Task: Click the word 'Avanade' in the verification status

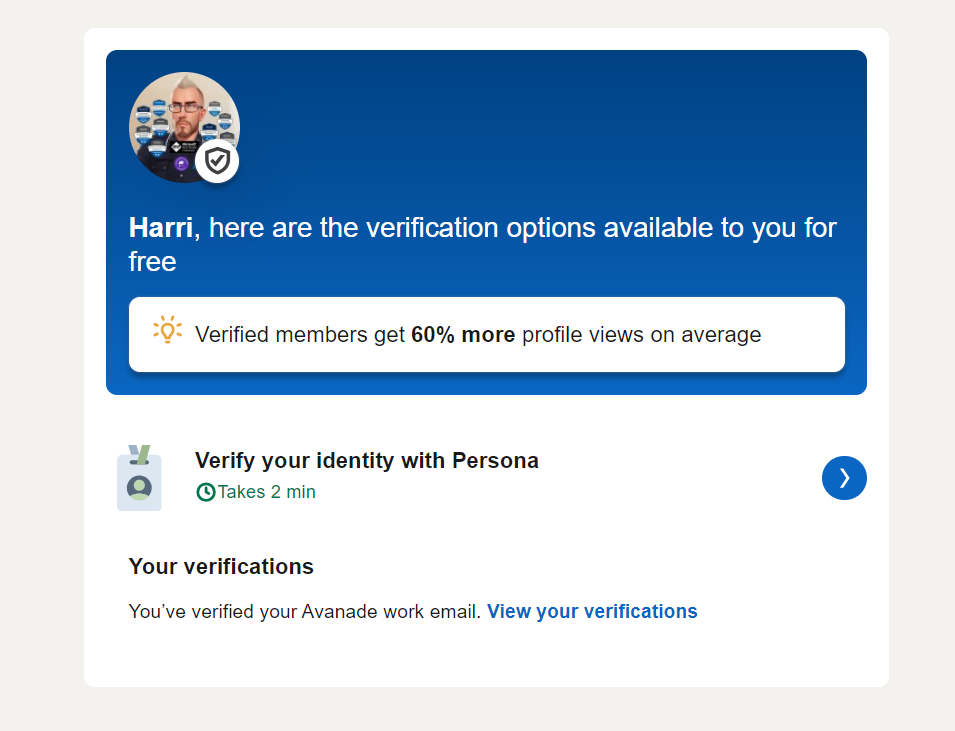Action: tap(339, 611)
